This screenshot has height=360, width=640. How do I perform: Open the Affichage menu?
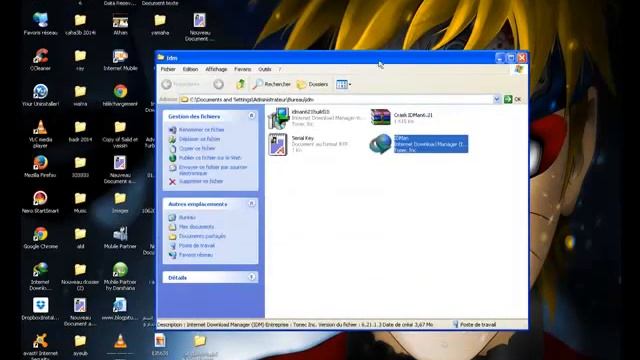point(216,69)
